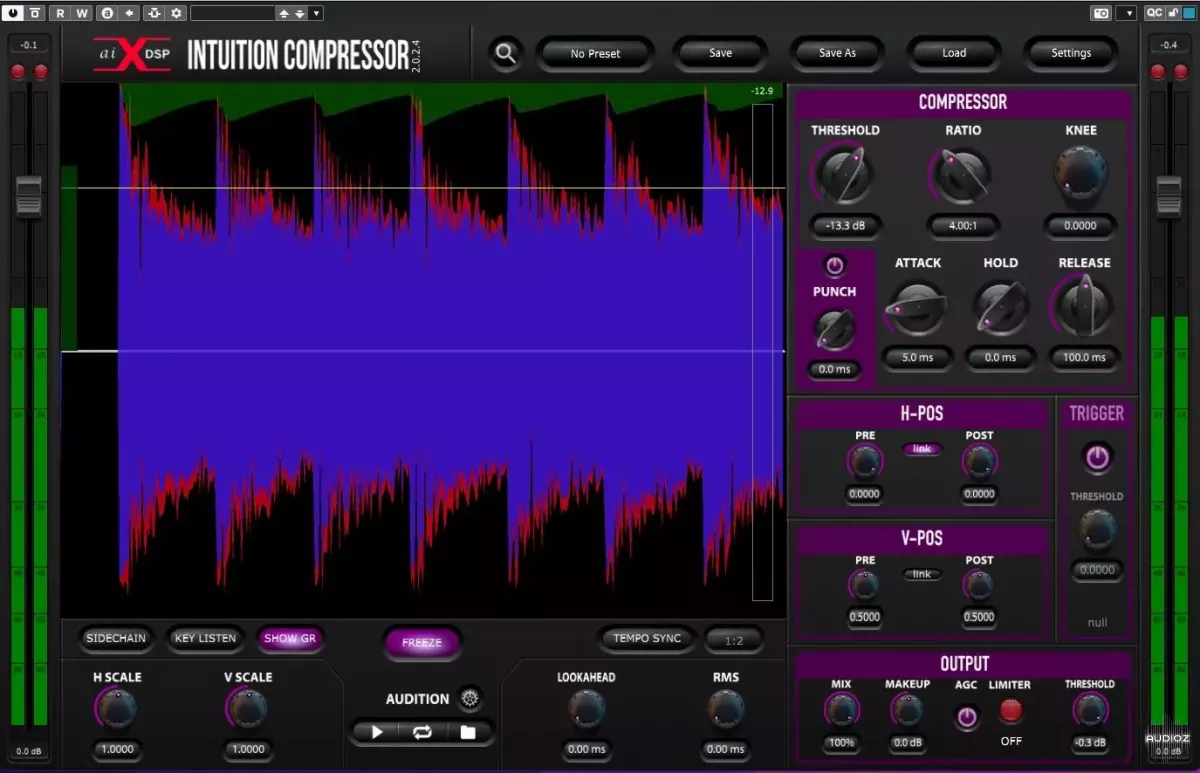Image resolution: width=1200 pixels, height=773 pixels.
Task: Click the ratio value field showing 4.00:1
Action: (x=961, y=226)
